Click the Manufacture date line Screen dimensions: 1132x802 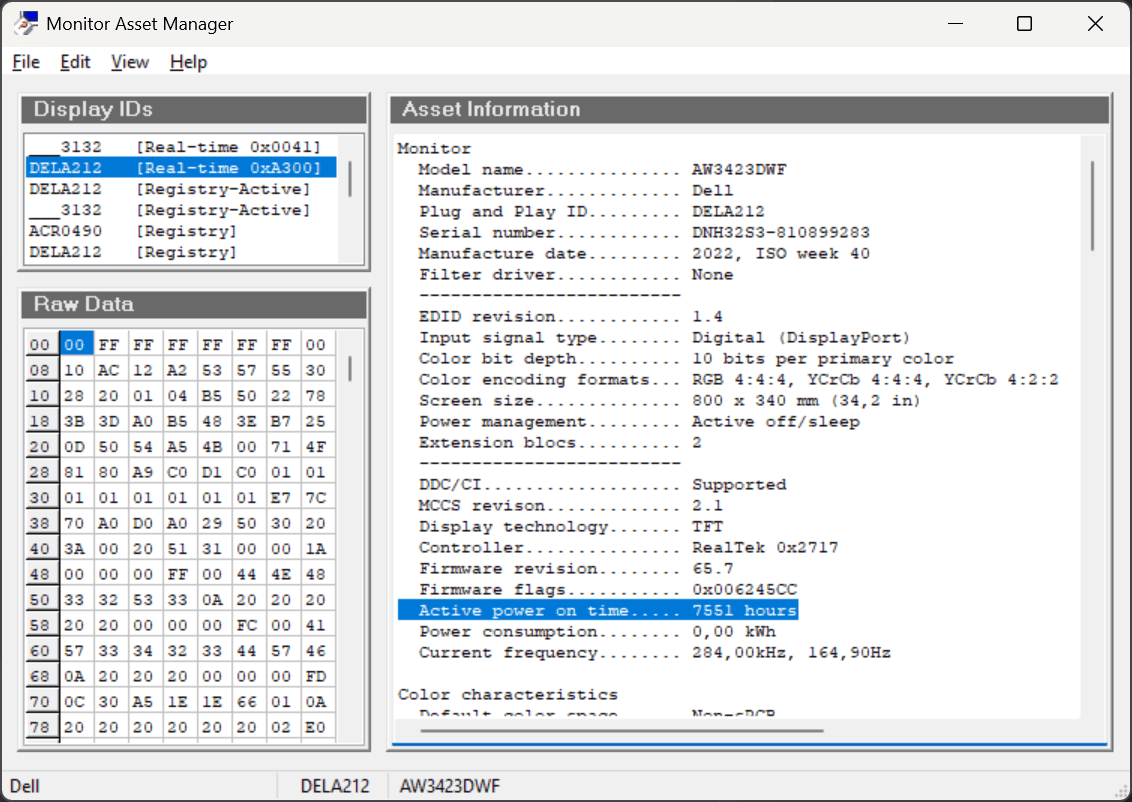coord(644,253)
